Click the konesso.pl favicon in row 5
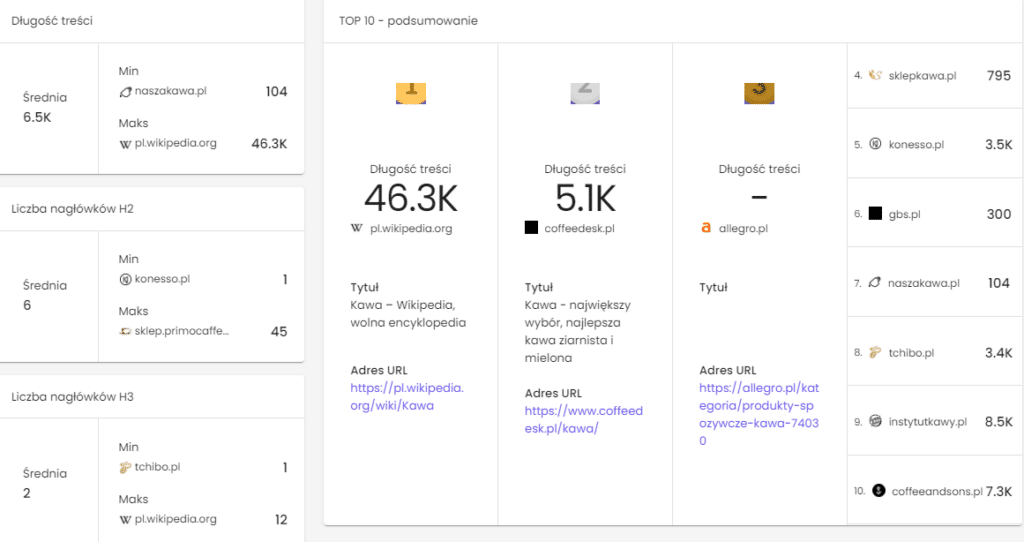 pos(875,144)
